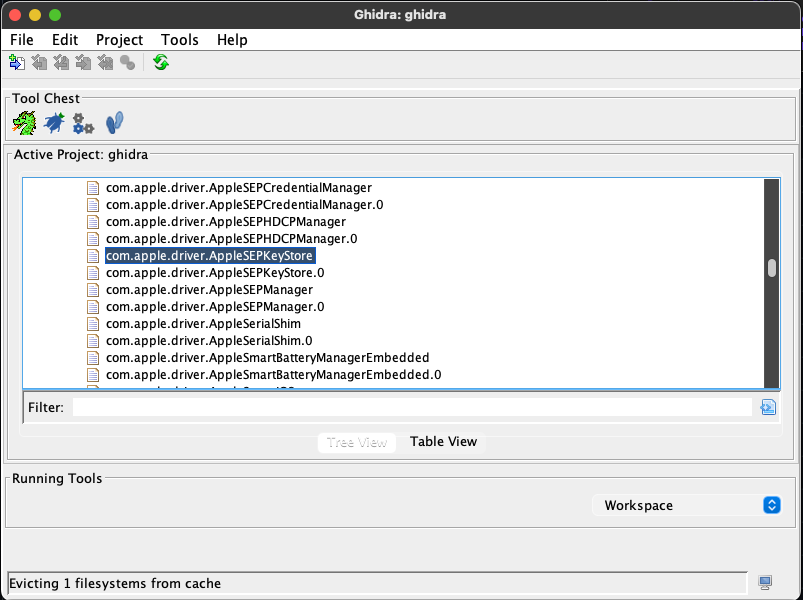The height and width of the screenshot is (600, 803).
Task: Click the file icon of AppleSEPHDCPManager.0
Action: 93,239
